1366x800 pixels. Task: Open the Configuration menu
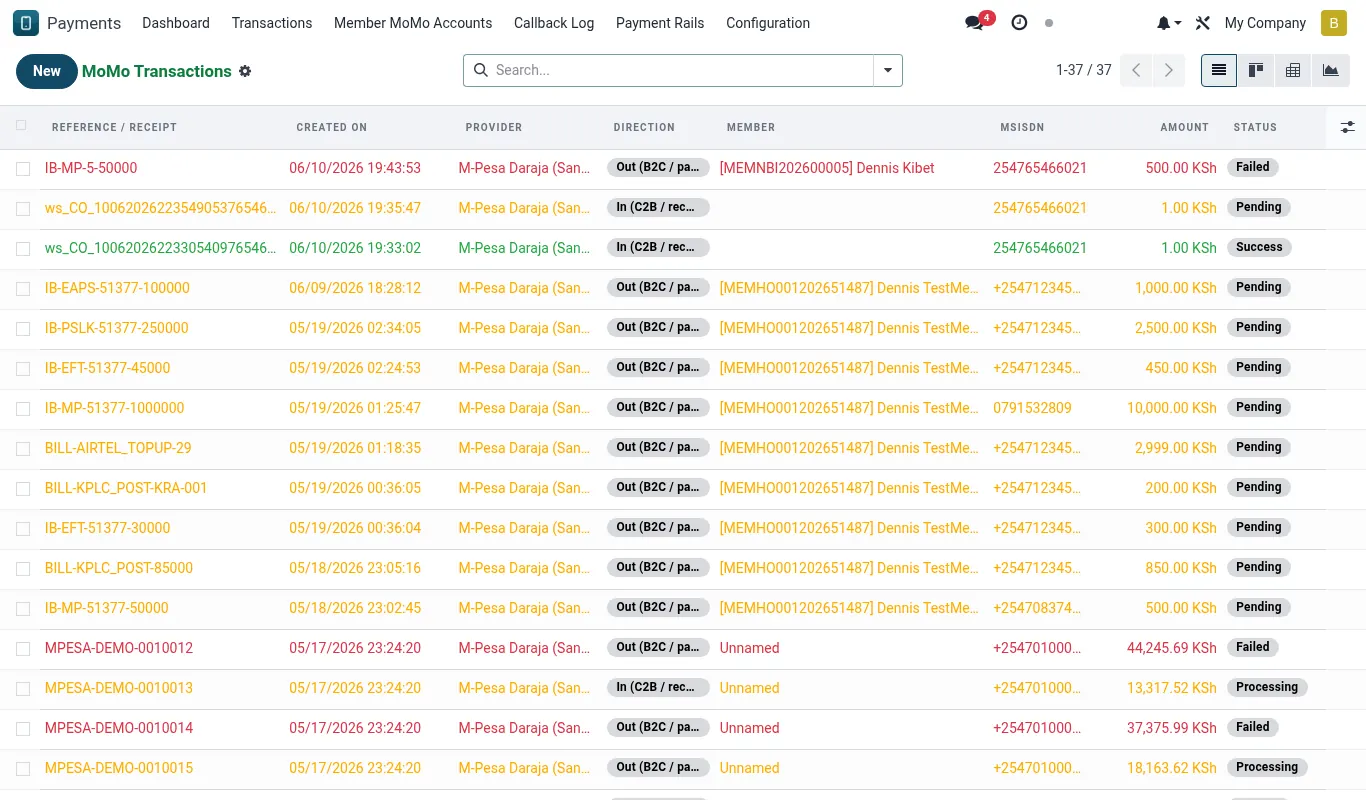[x=768, y=23]
